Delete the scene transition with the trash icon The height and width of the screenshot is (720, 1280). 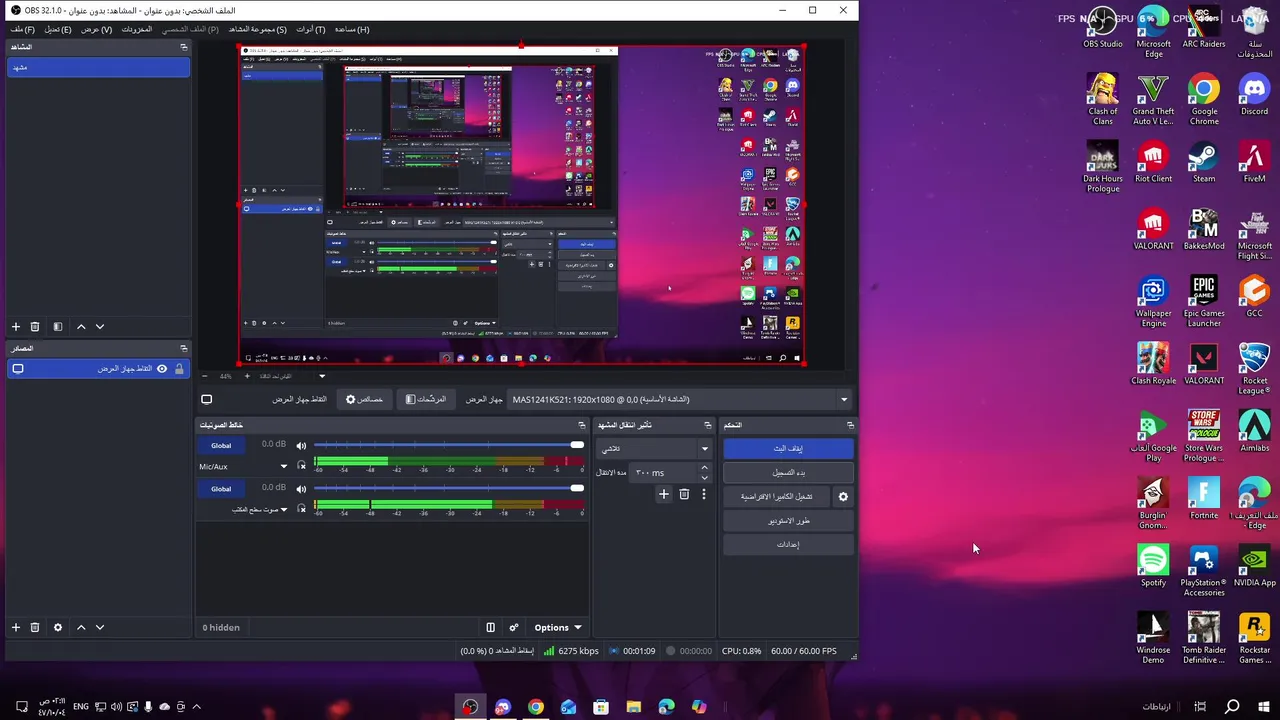click(684, 494)
